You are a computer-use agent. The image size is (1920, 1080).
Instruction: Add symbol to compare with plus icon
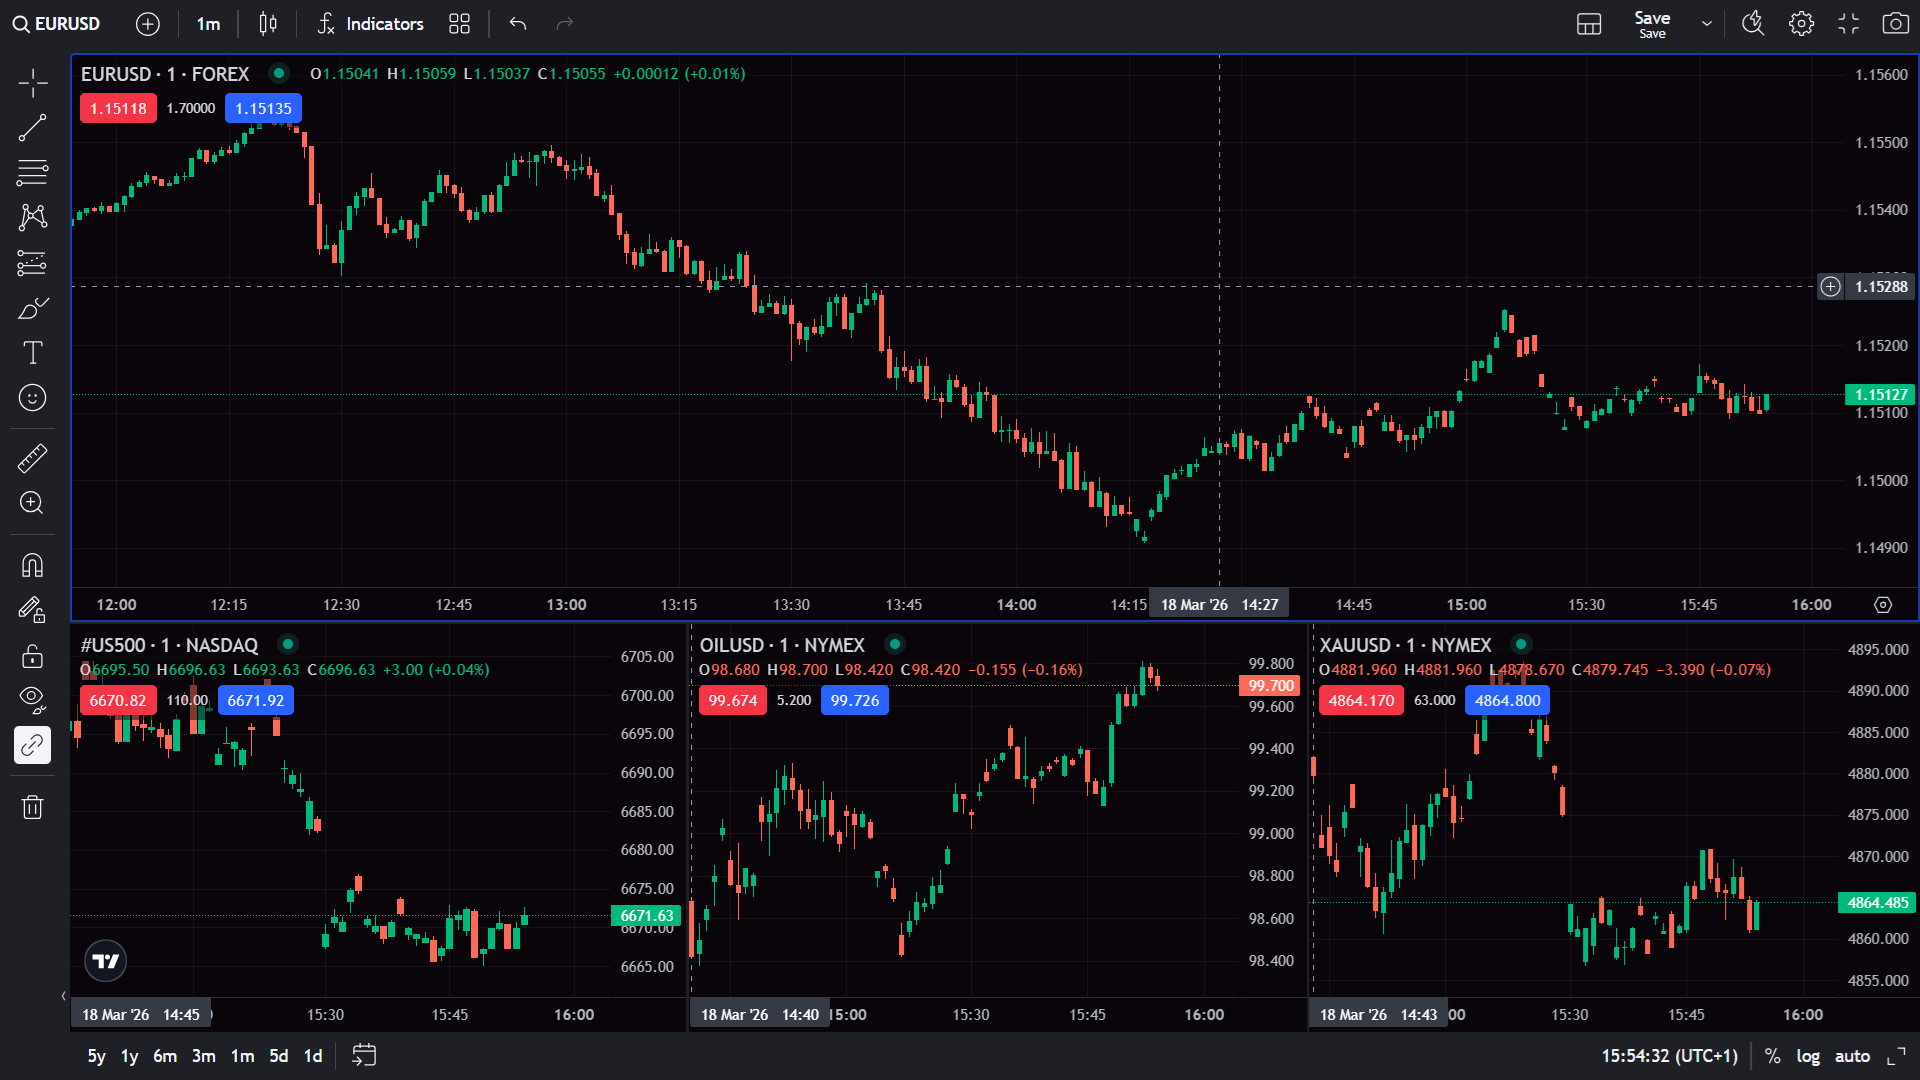(x=148, y=24)
